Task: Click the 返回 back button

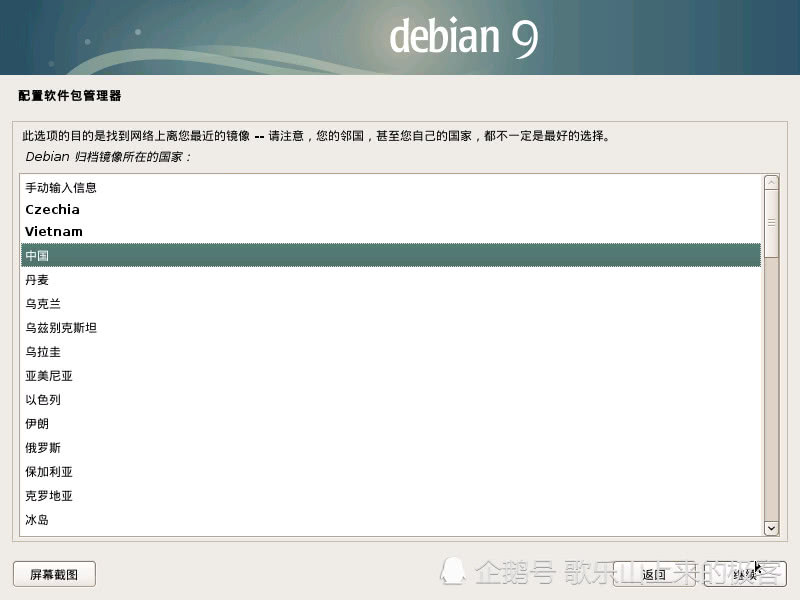Action: click(x=654, y=574)
